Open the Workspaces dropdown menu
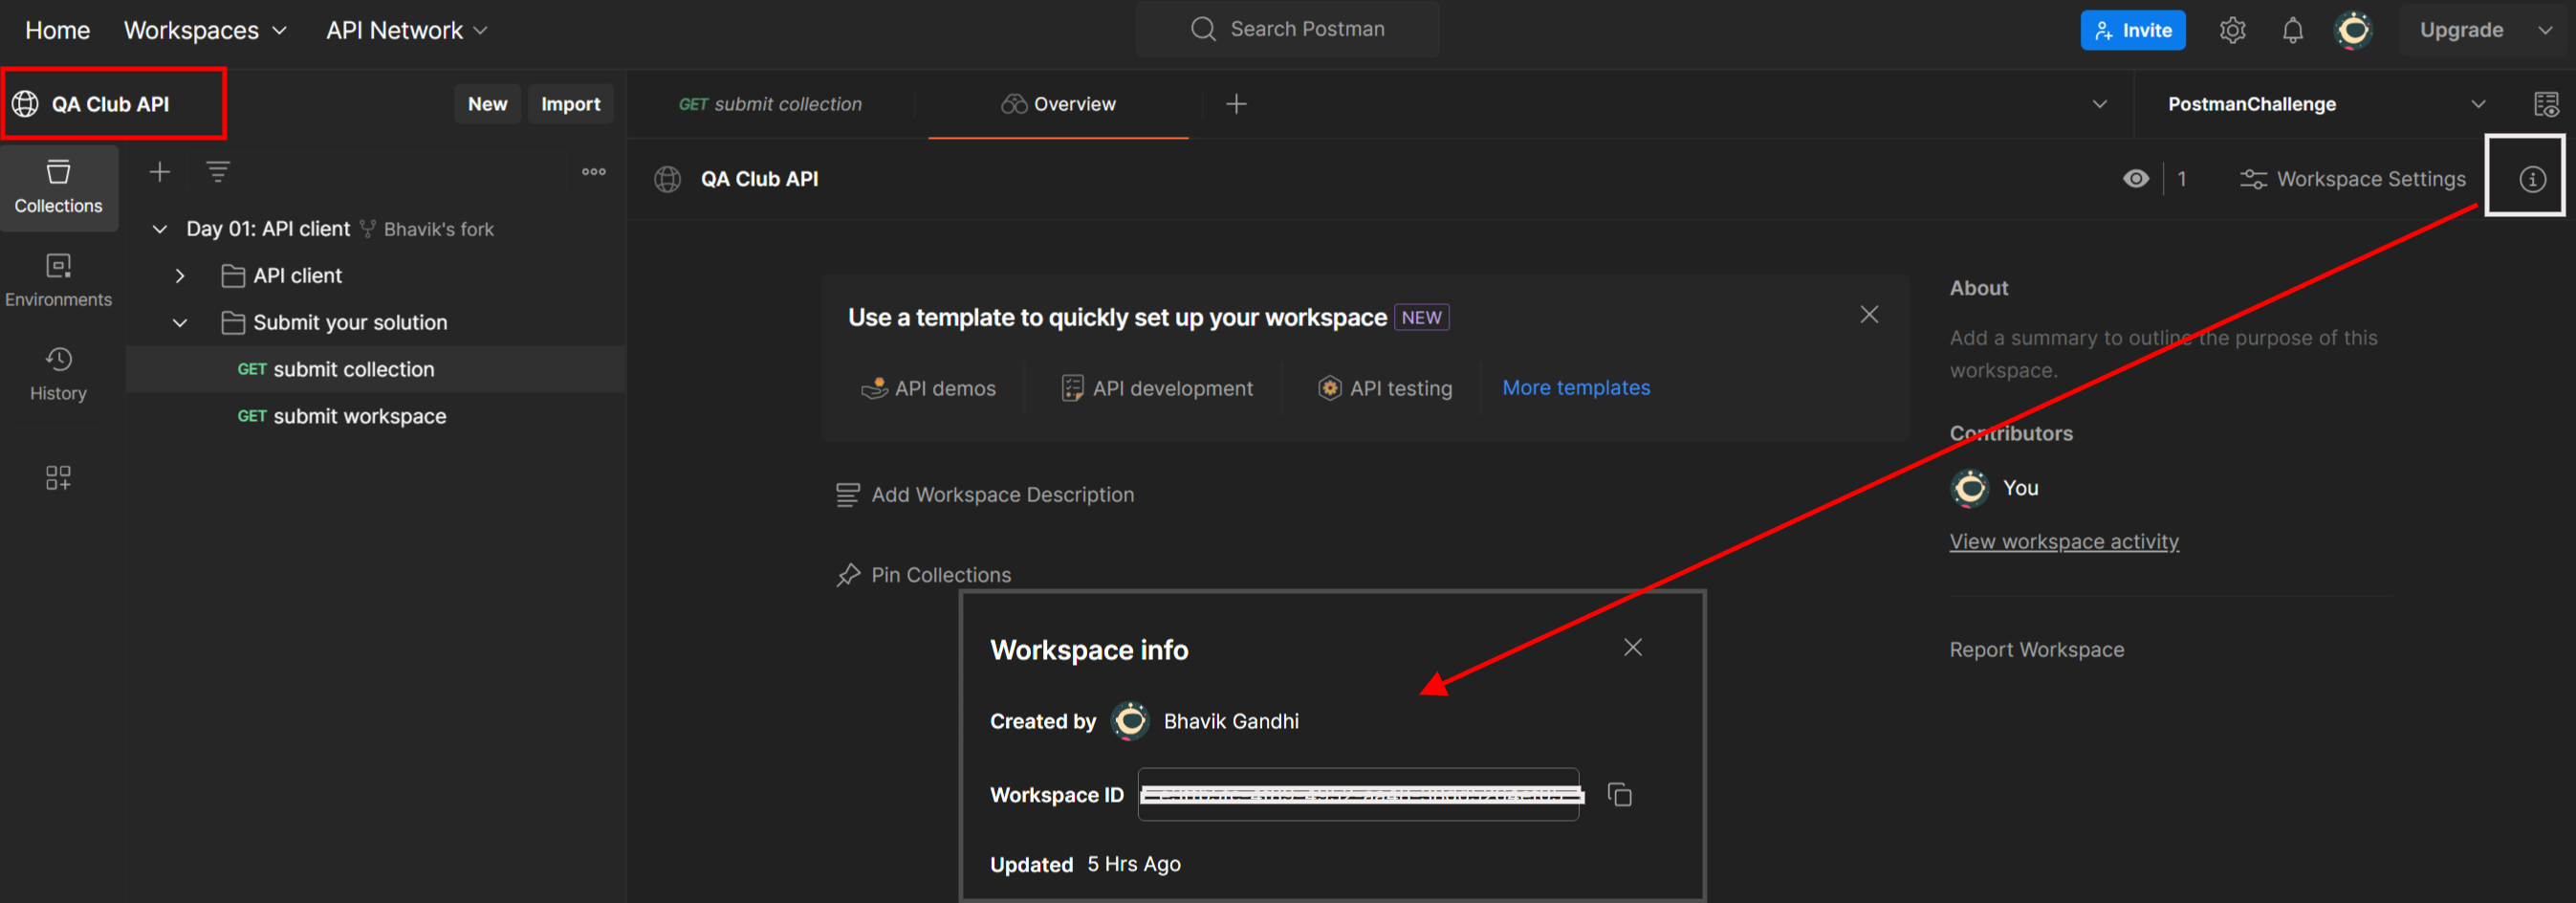The width and height of the screenshot is (2576, 903). click(x=205, y=30)
